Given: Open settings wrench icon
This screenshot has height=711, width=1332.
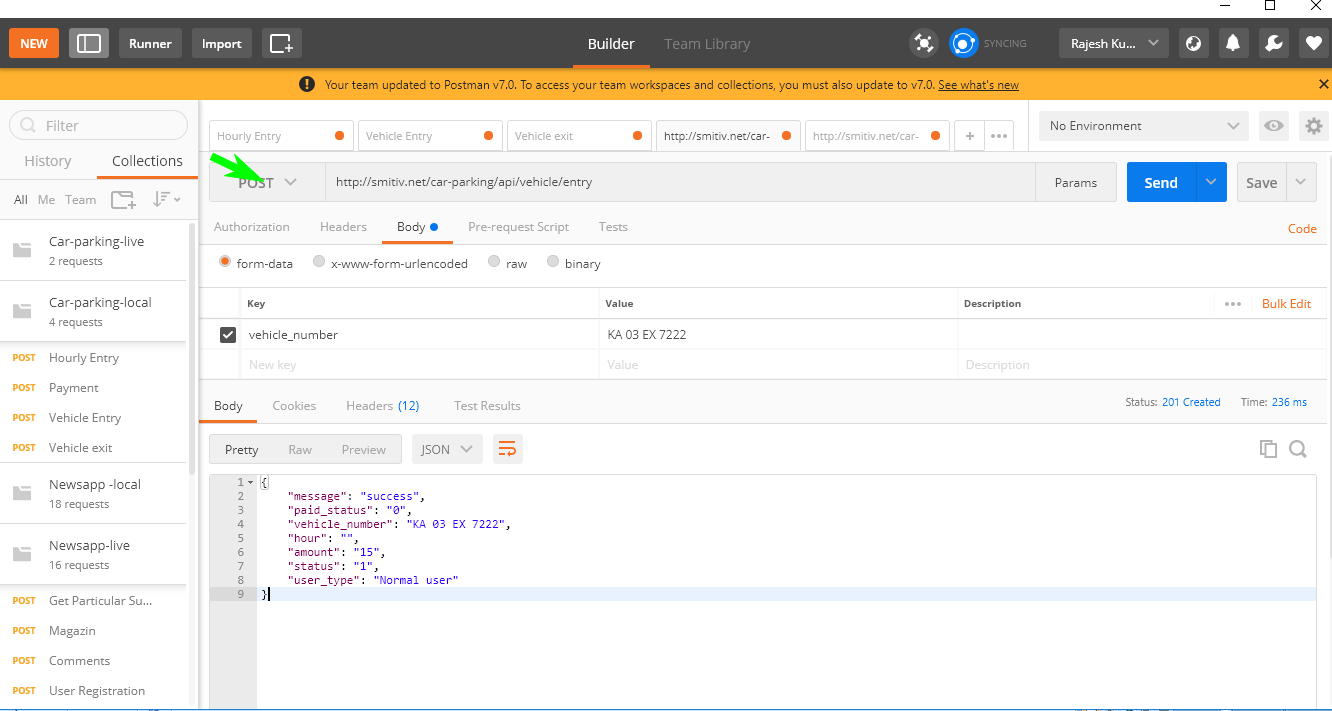Looking at the screenshot, I should tap(1273, 43).
